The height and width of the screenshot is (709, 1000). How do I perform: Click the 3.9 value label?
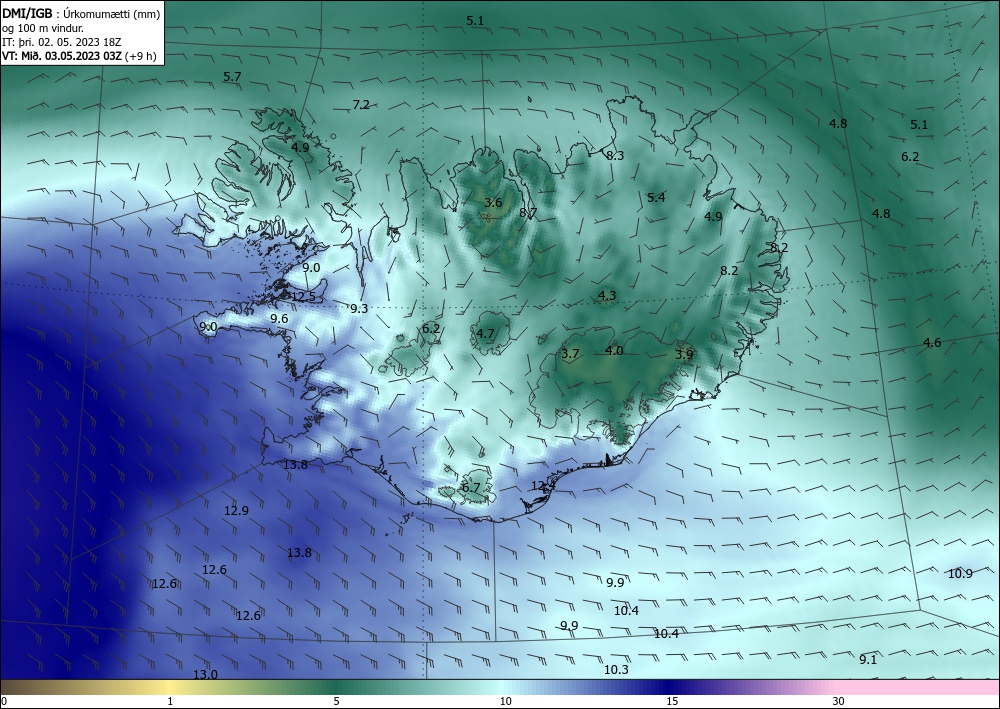point(684,354)
